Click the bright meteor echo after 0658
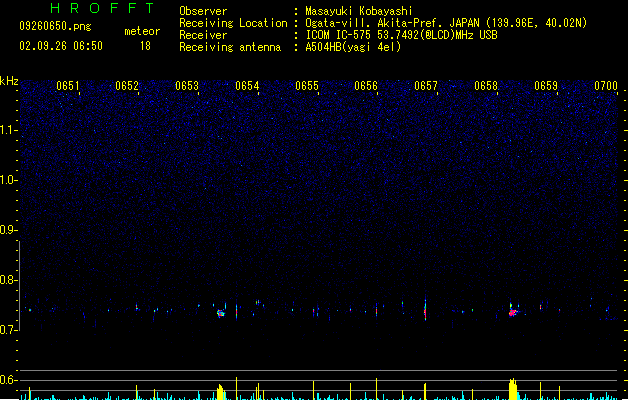 (x=513, y=312)
